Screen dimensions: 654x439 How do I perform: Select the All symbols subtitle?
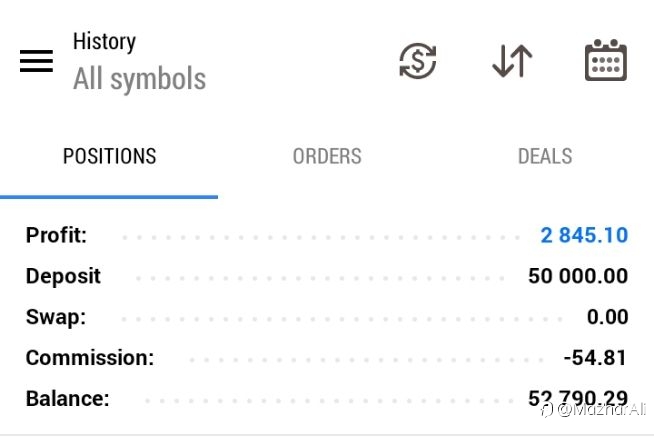139,80
